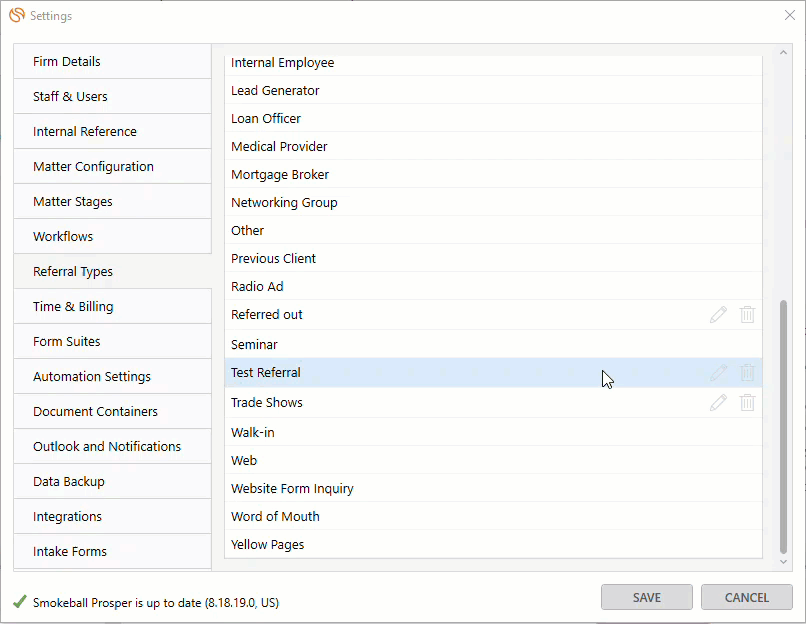Edit the Test Referral entry
The image size is (806, 624).
point(718,373)
